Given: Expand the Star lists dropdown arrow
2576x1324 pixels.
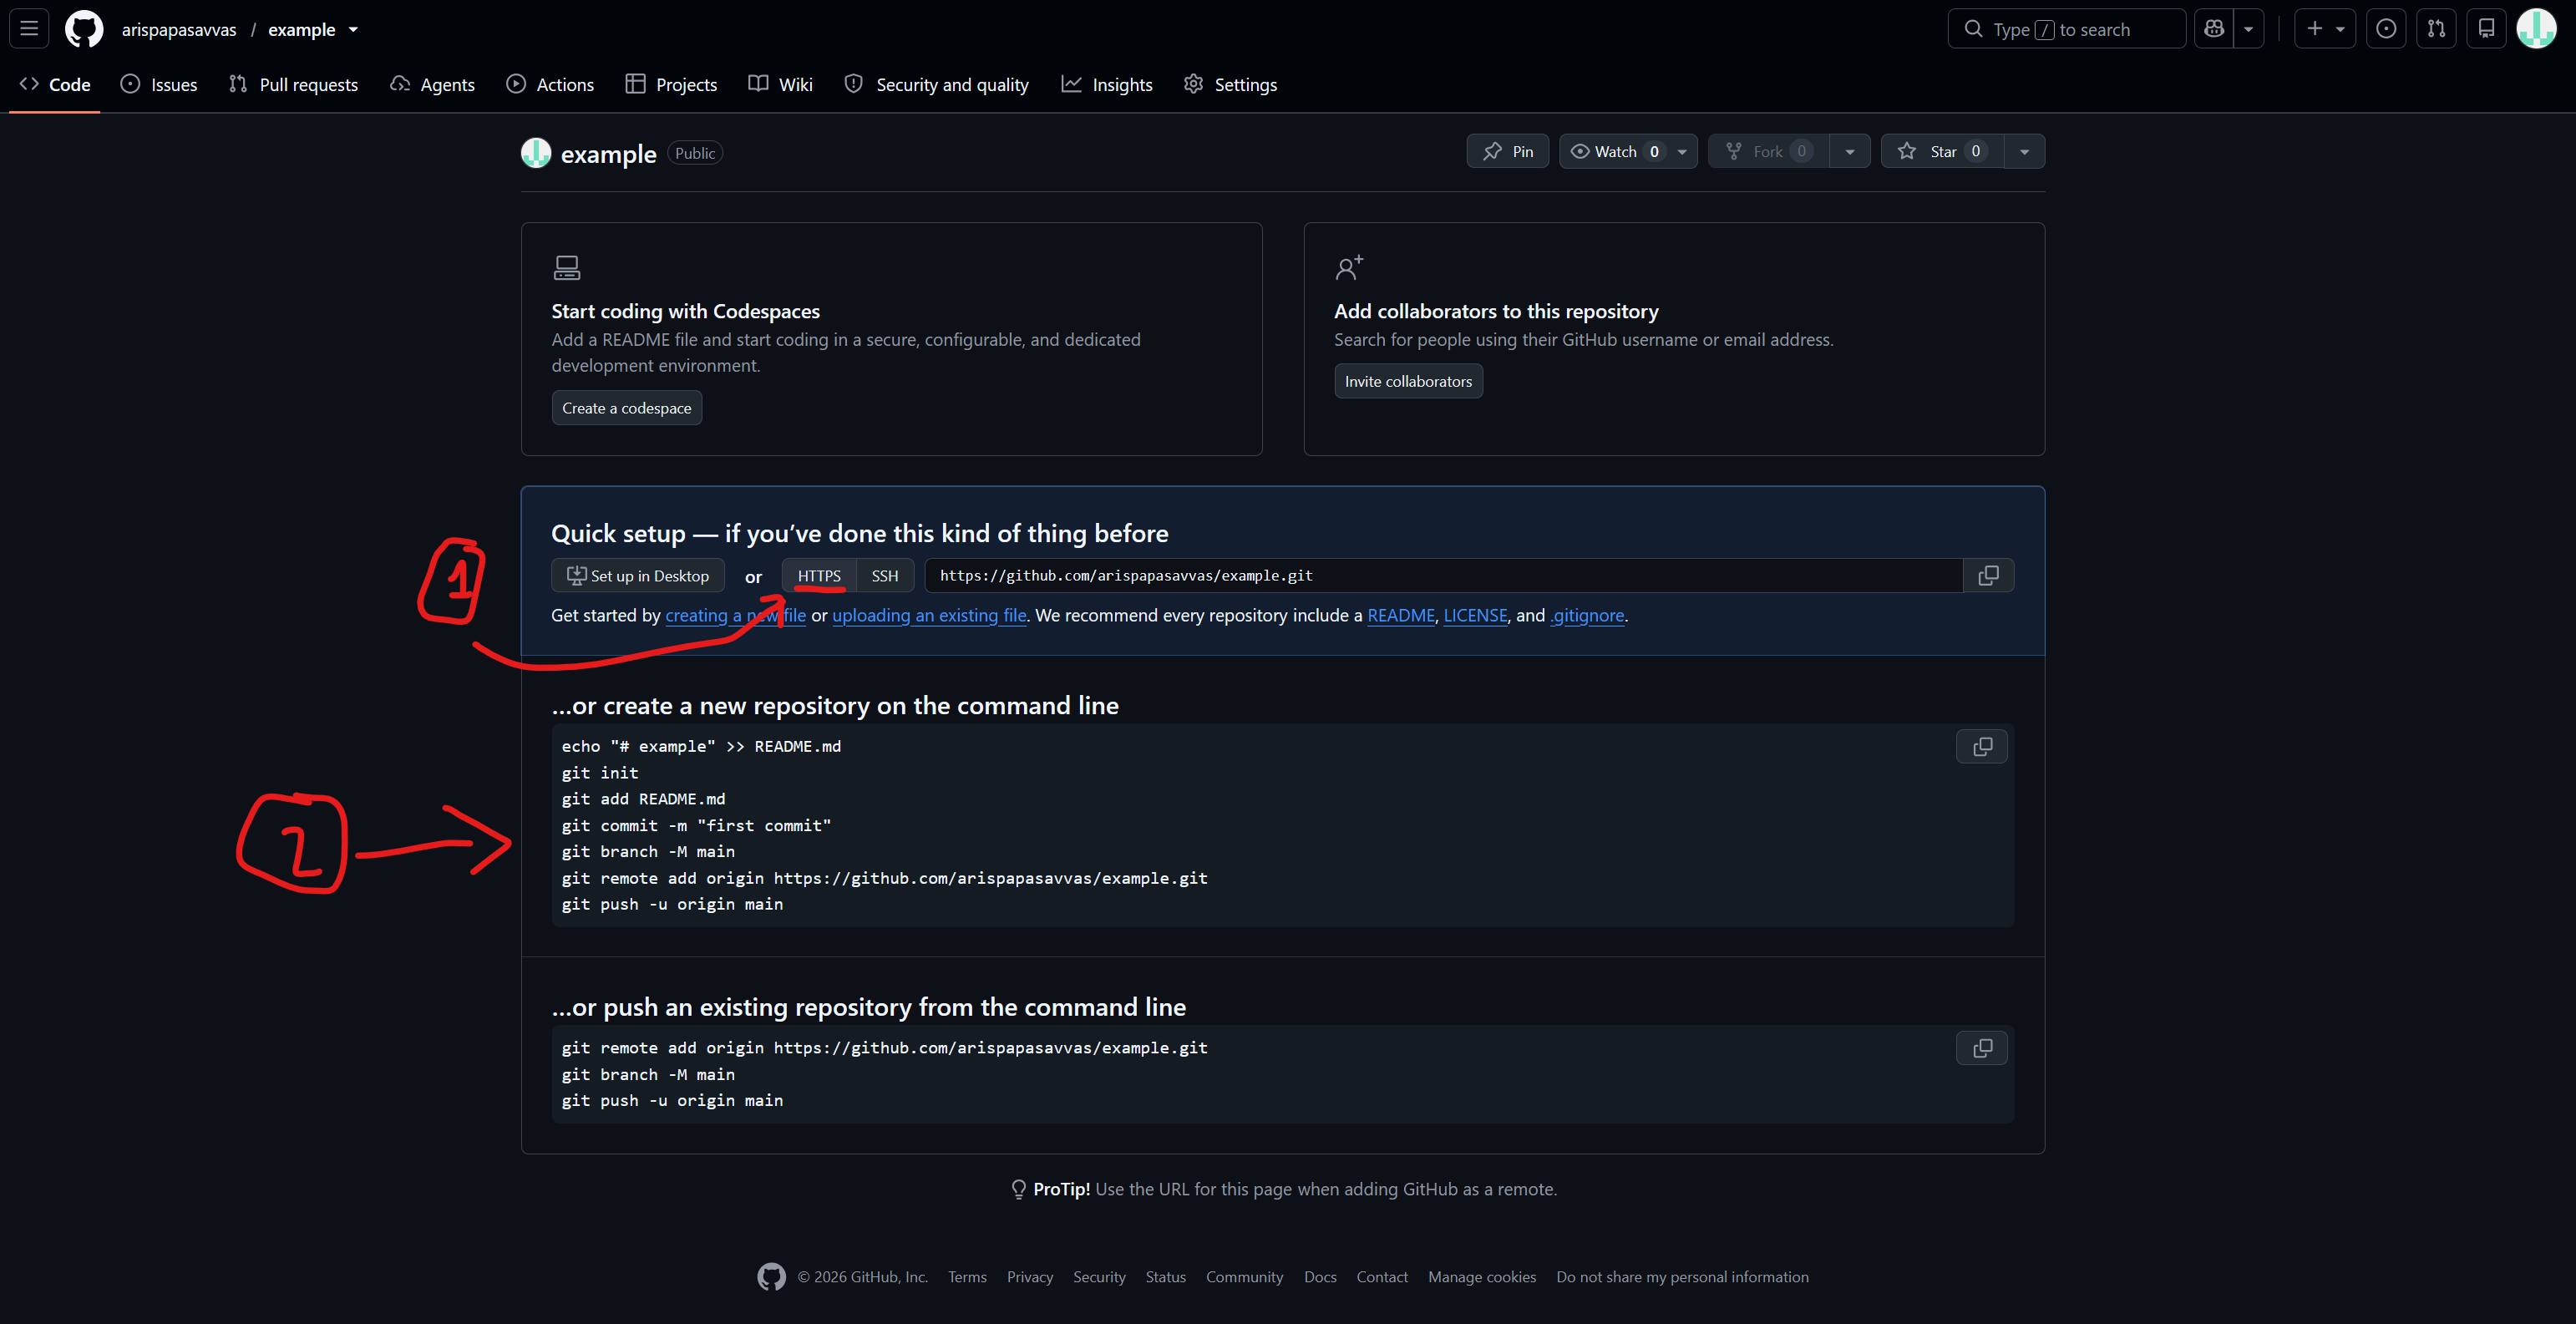Looking at the screenshot, I should [x=2024, y=151].
